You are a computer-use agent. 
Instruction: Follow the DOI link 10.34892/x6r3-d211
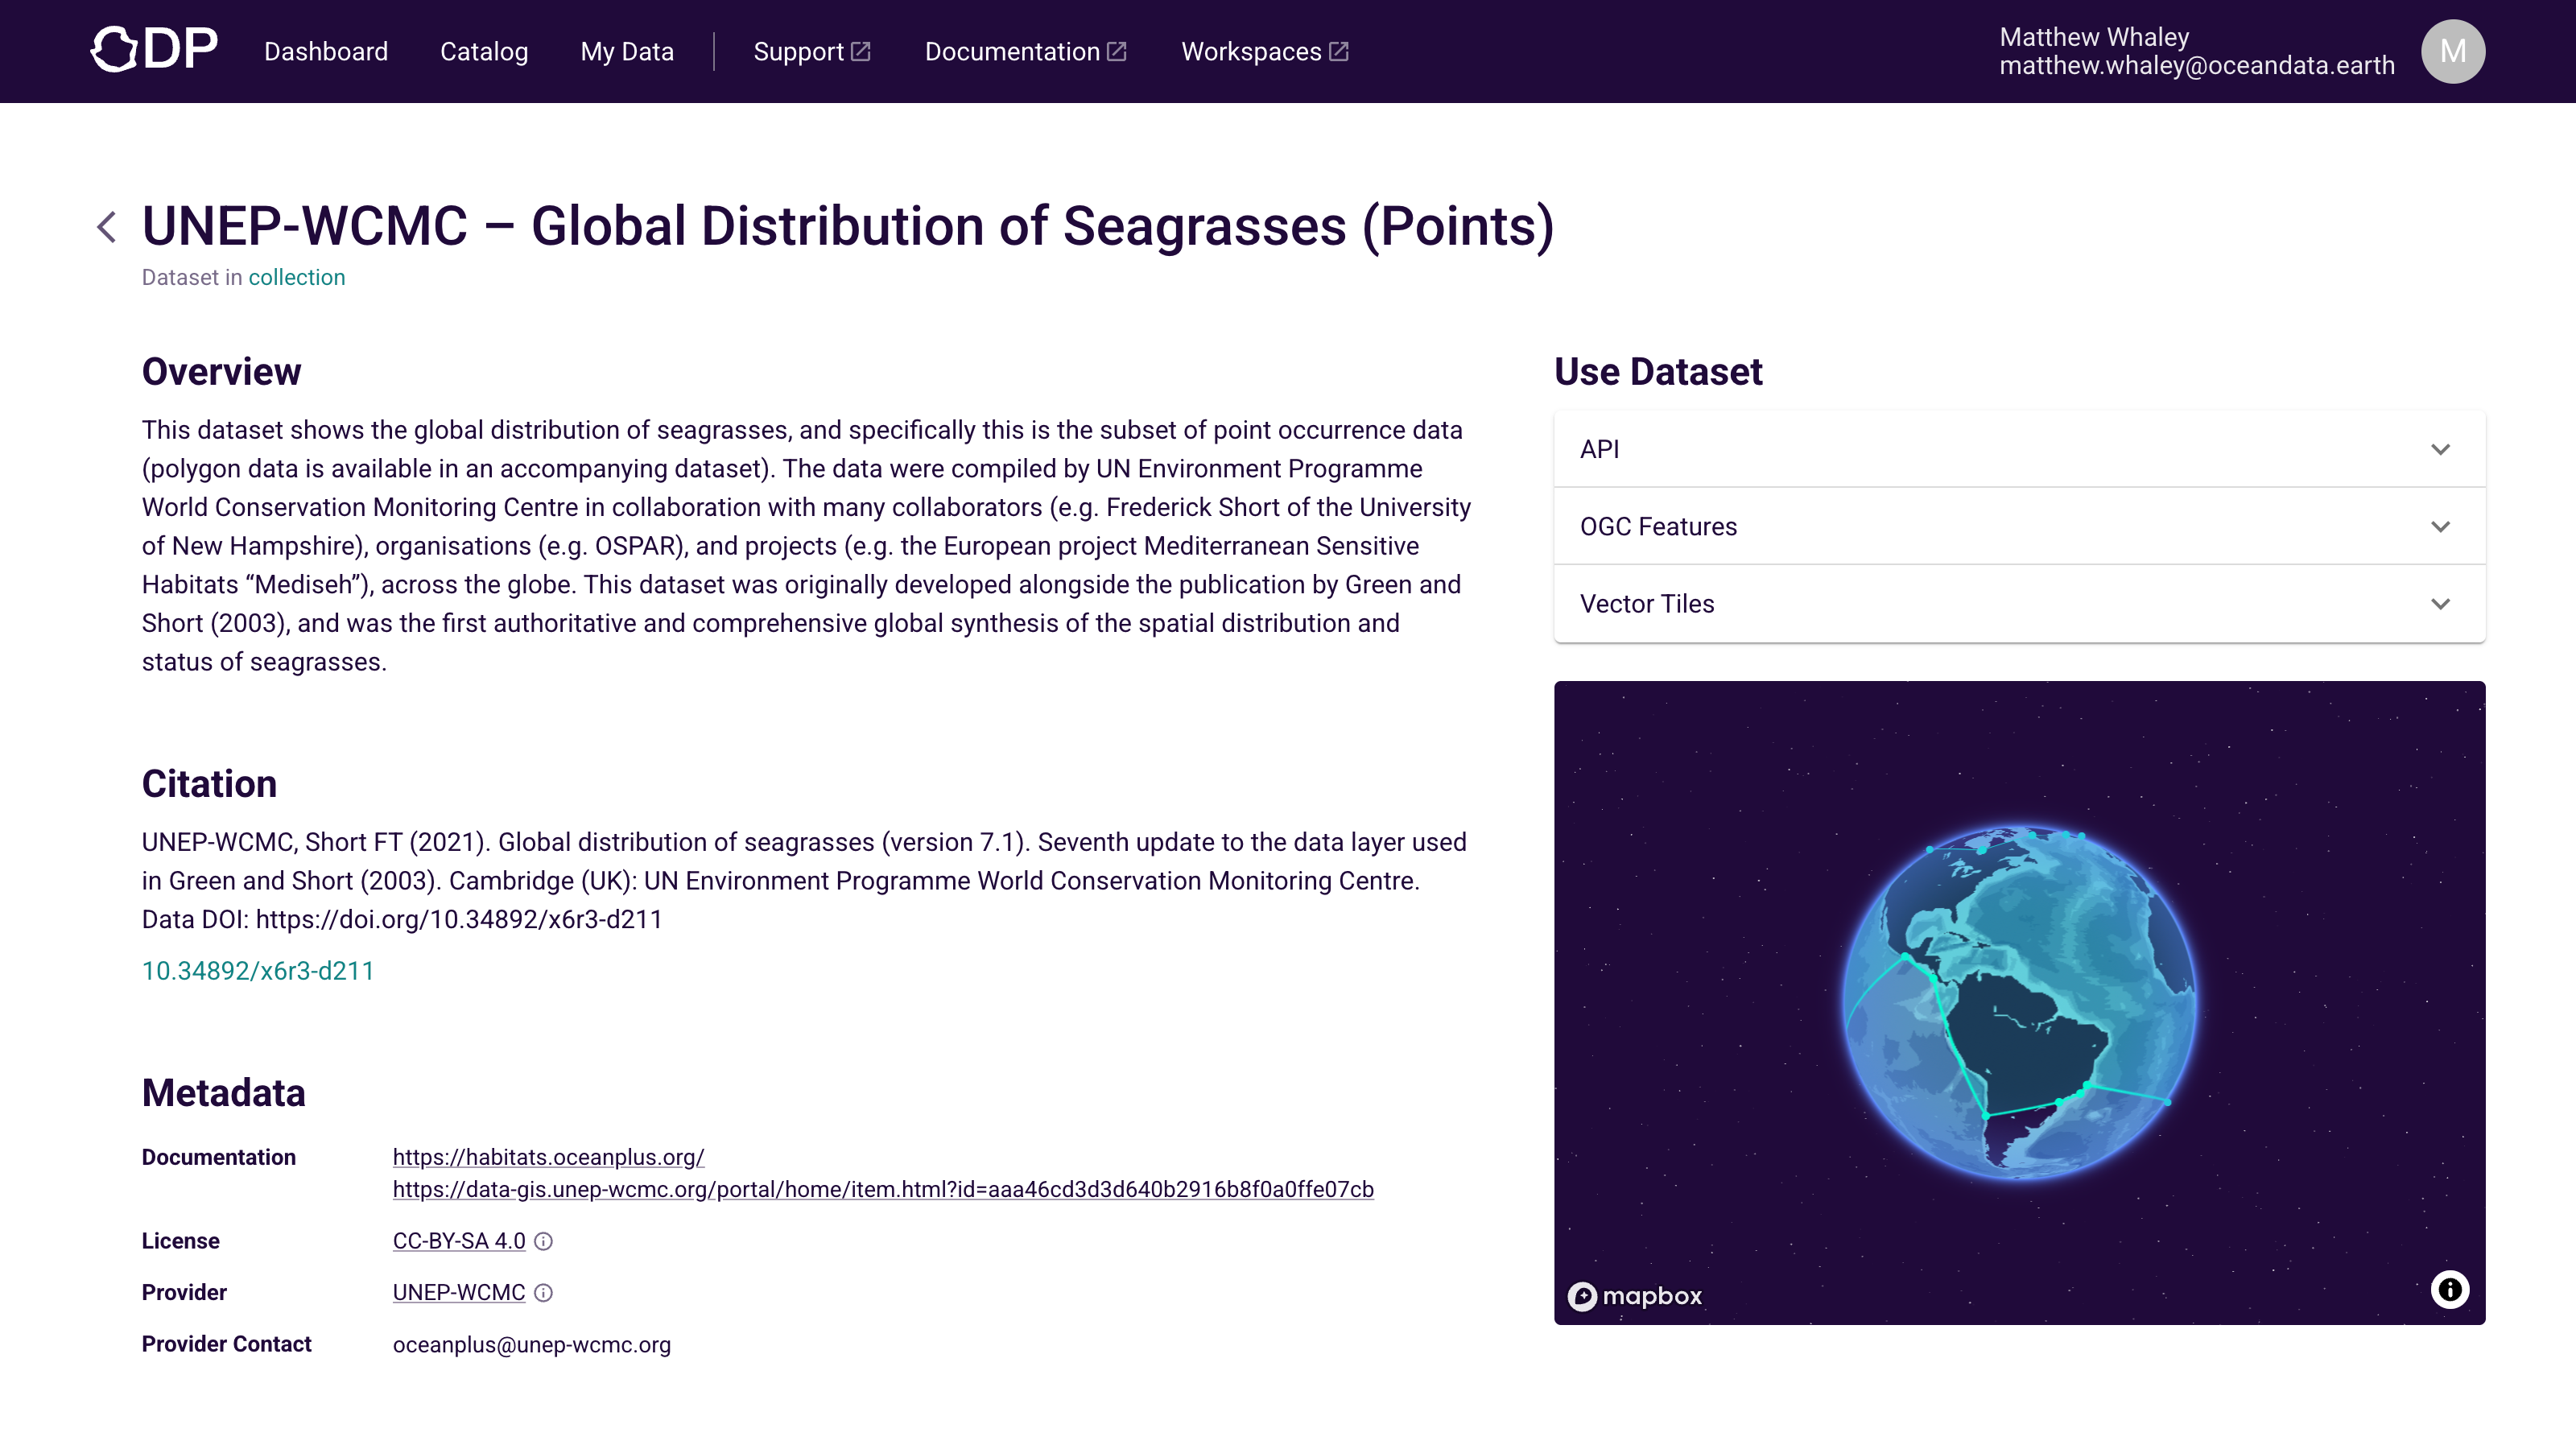(x=258, y=970)
